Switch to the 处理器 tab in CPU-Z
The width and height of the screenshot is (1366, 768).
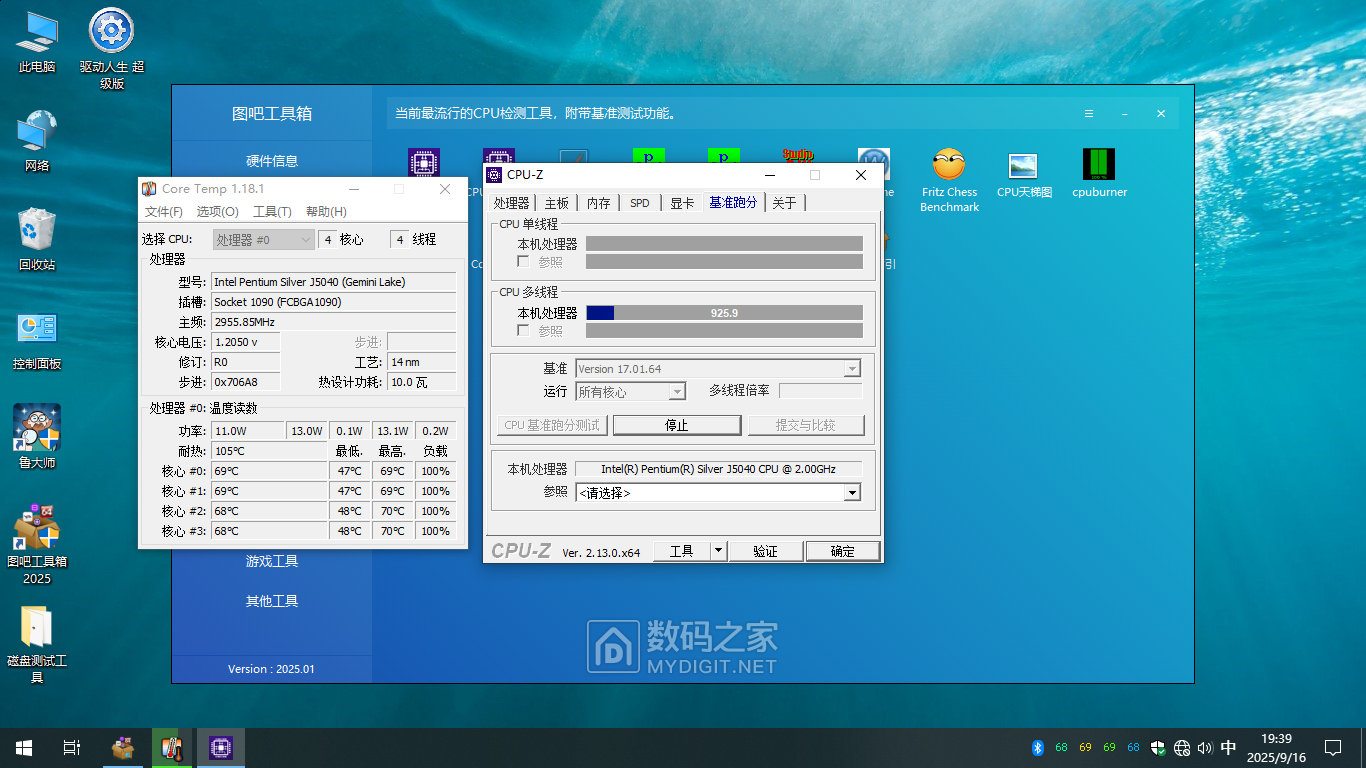[511, 203]
